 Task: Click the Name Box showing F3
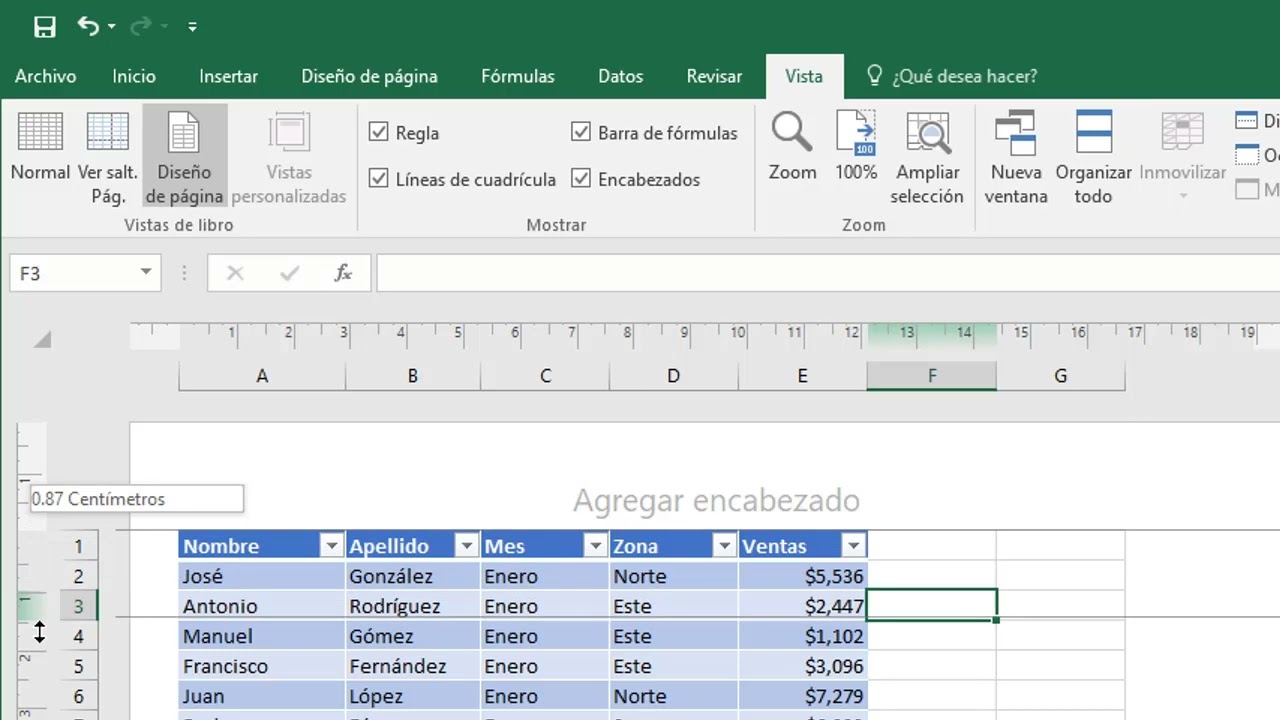(x=73, y=273)
